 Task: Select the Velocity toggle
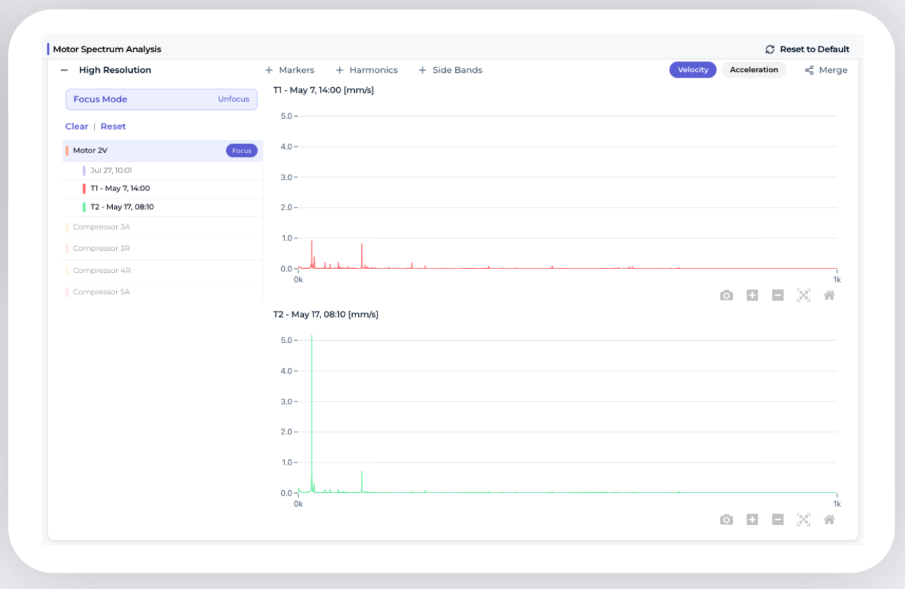(693, 70)
